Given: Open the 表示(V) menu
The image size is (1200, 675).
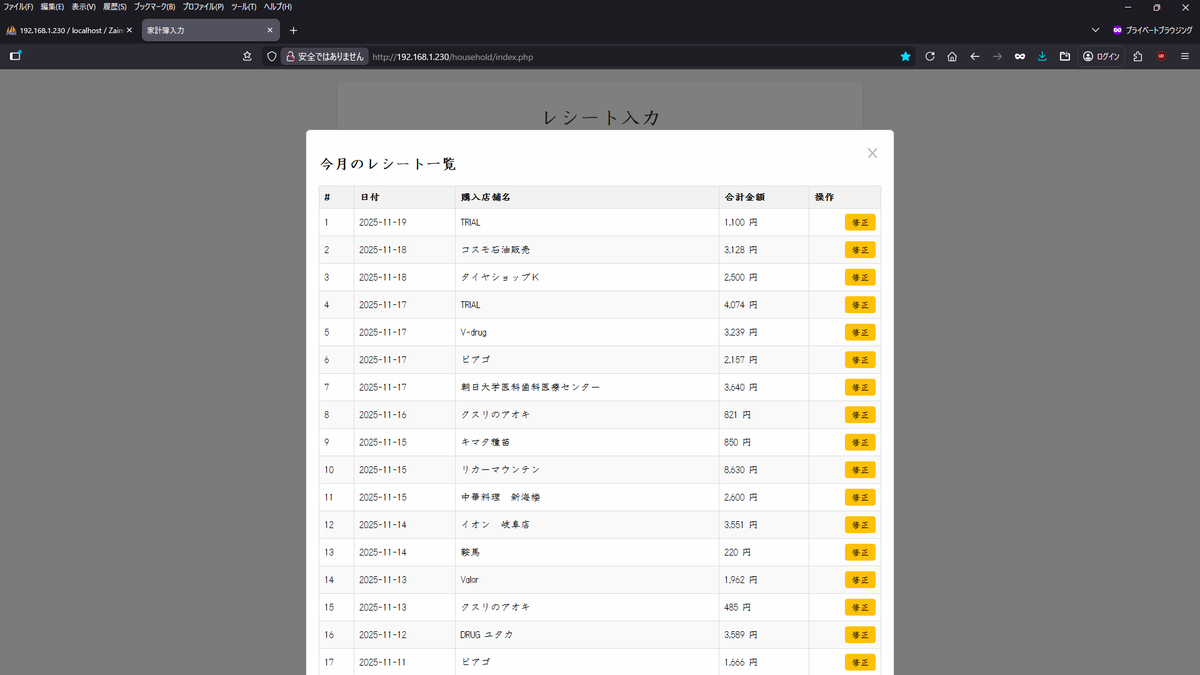Looking at the screenshot, I should point(83,7).
